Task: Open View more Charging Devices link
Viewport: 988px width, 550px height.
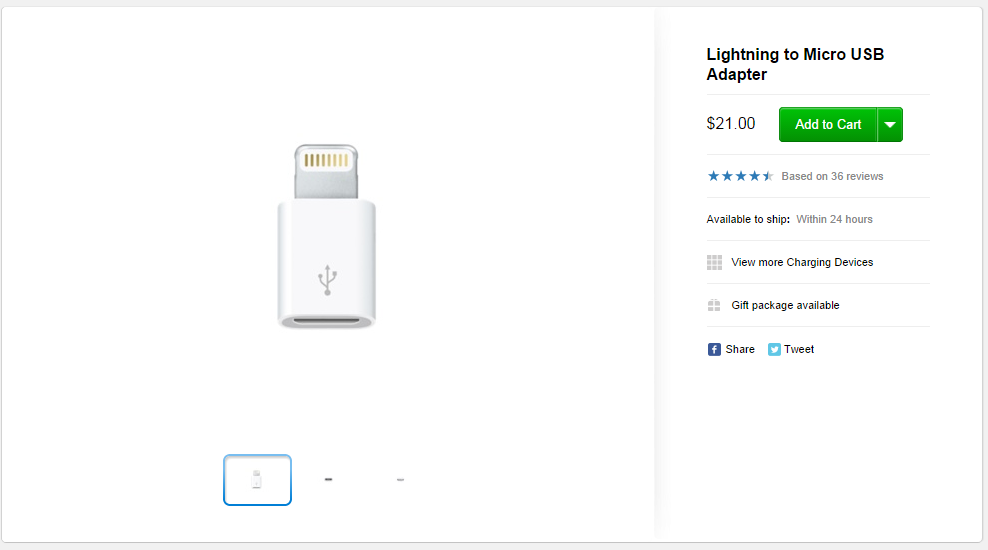Action: tap(802, 262)
